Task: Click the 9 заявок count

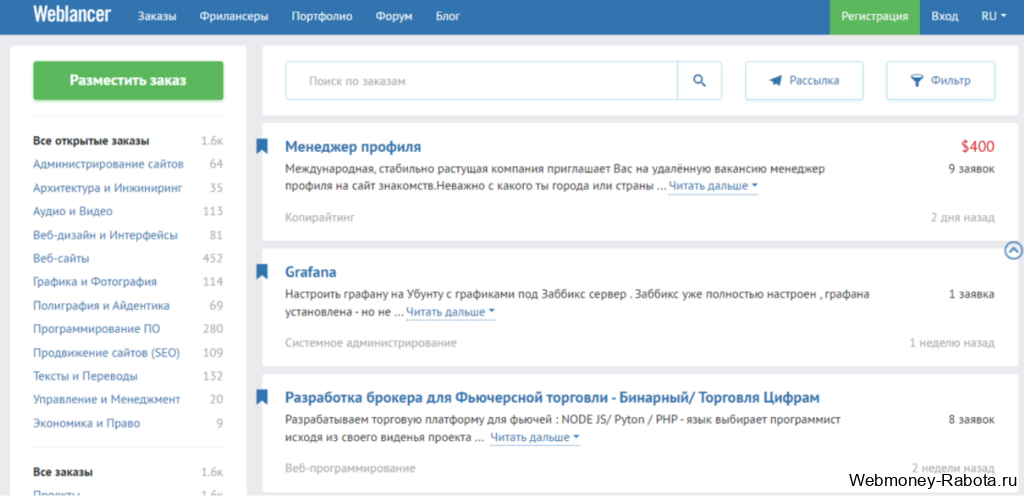Action: [x=972, y=169]
